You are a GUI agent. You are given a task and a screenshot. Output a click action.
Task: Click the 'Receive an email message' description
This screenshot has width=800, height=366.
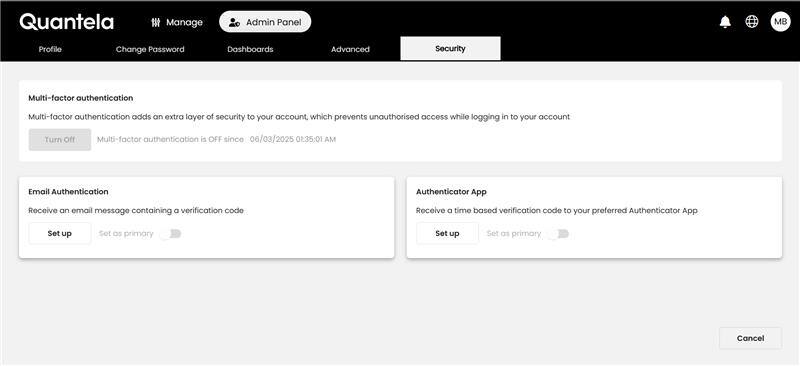(x=136, y=210)
